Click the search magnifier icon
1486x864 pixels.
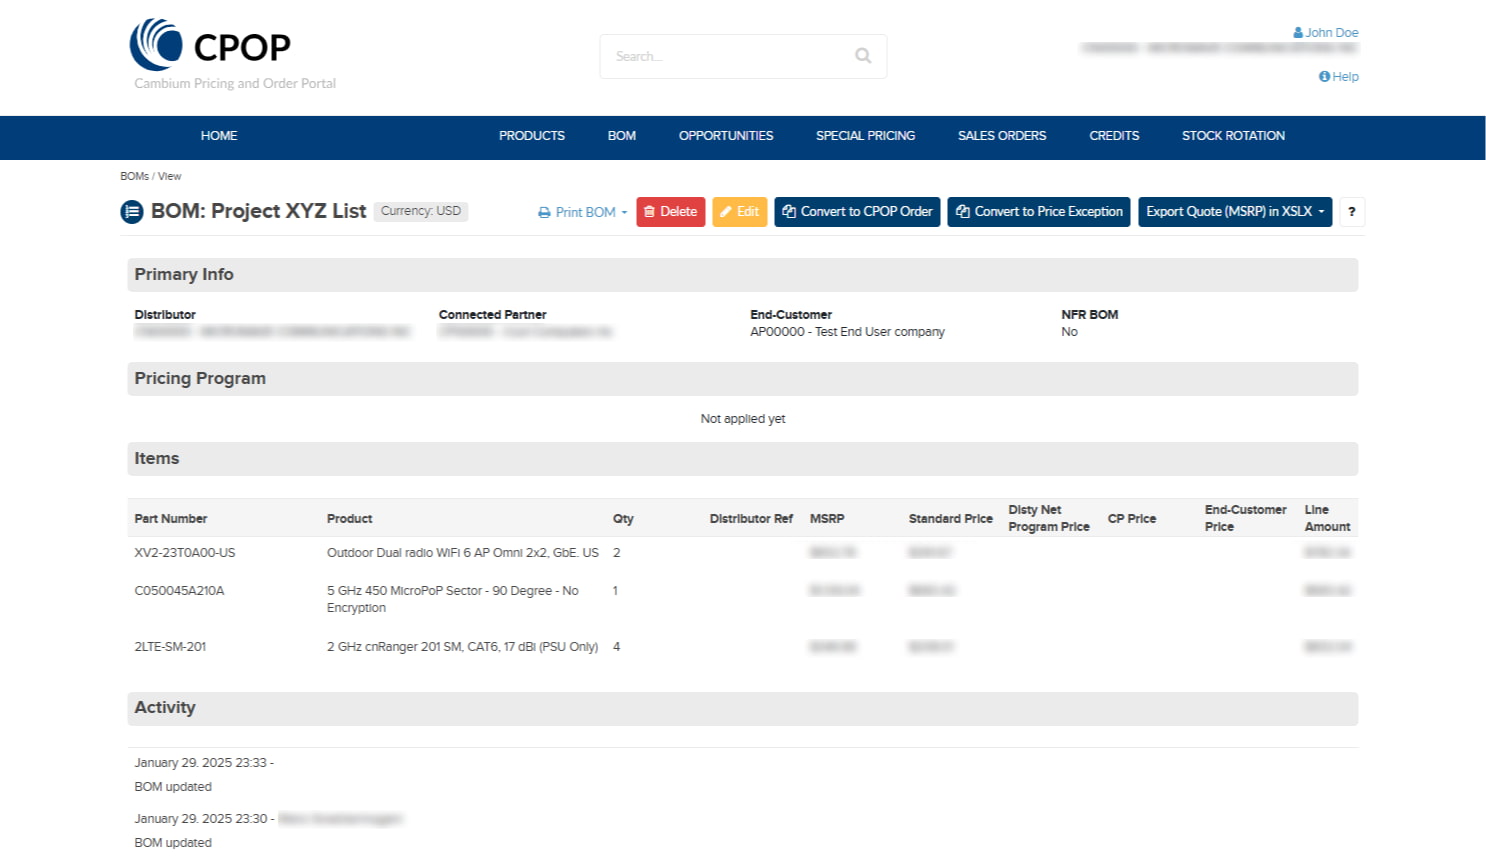pyautogui.click(x=863, y=56)
